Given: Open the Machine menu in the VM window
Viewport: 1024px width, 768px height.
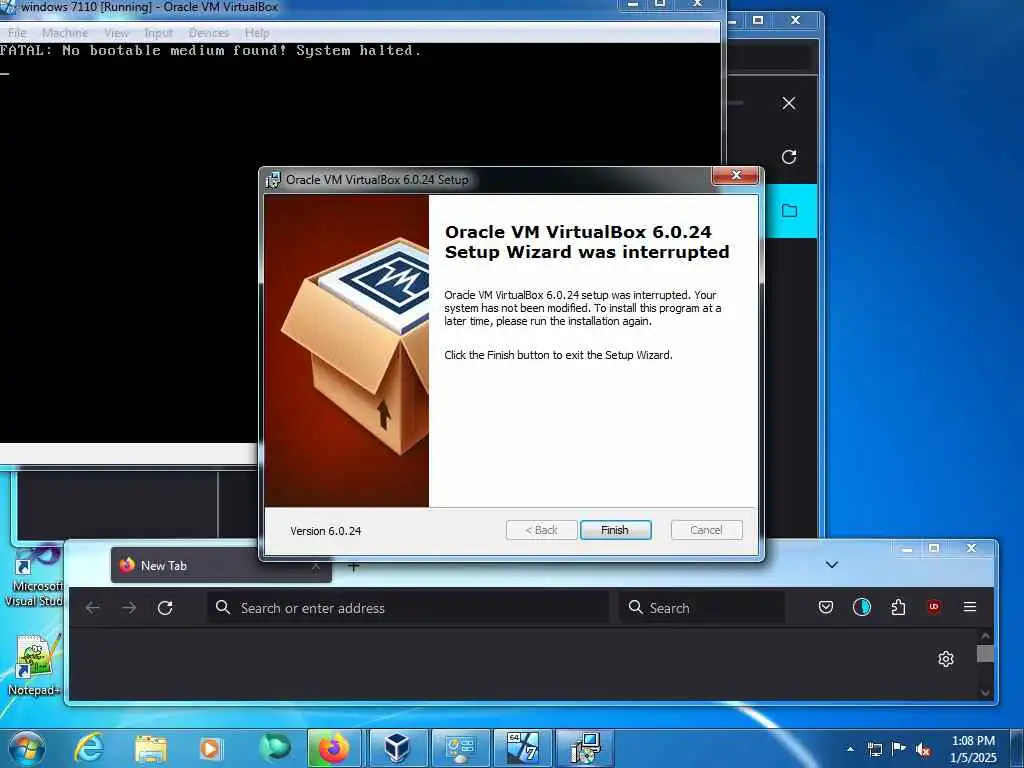Looking at the screenshot, I should pyautogui.click(x=65, y=33).
